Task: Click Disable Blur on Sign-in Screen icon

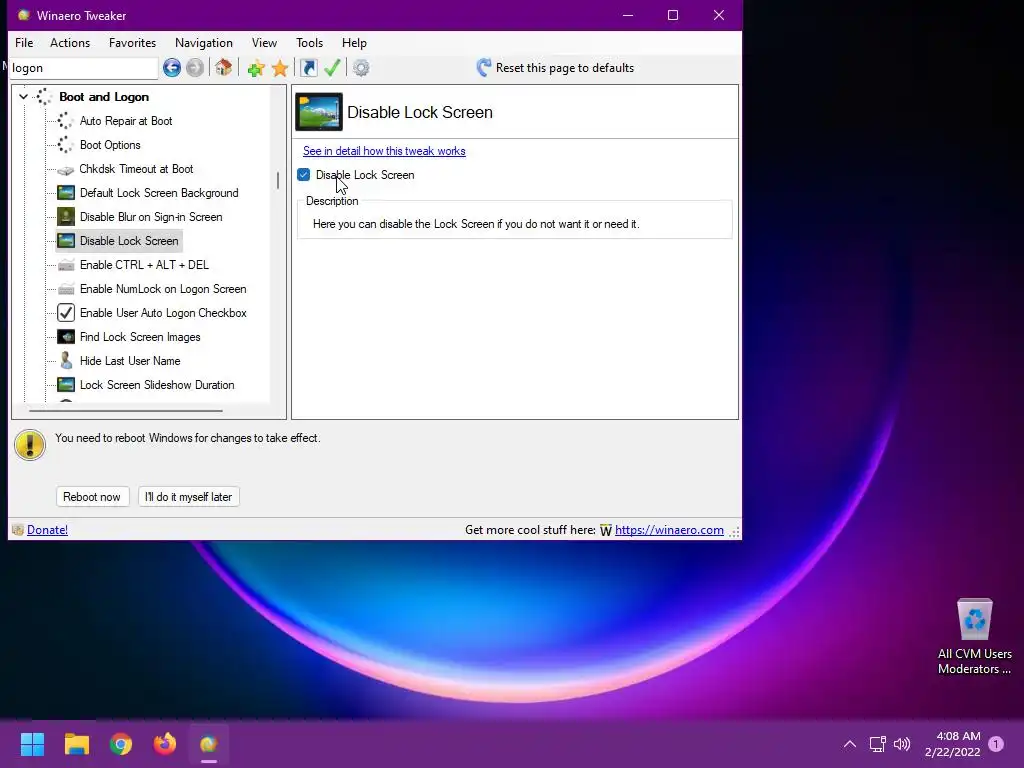Action: (x=66, y=217)
